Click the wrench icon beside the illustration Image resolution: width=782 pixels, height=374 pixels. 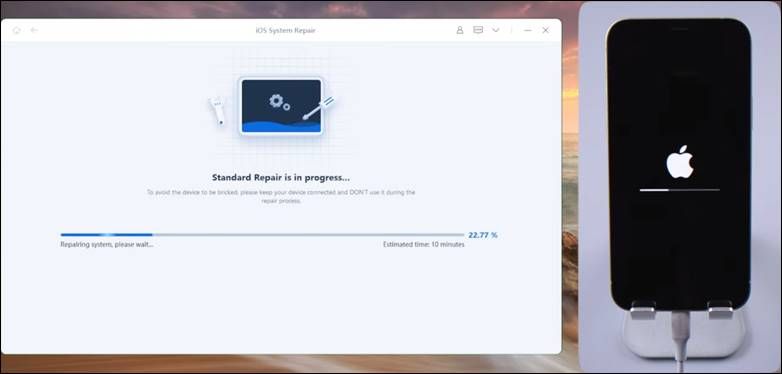click(217, 111)
